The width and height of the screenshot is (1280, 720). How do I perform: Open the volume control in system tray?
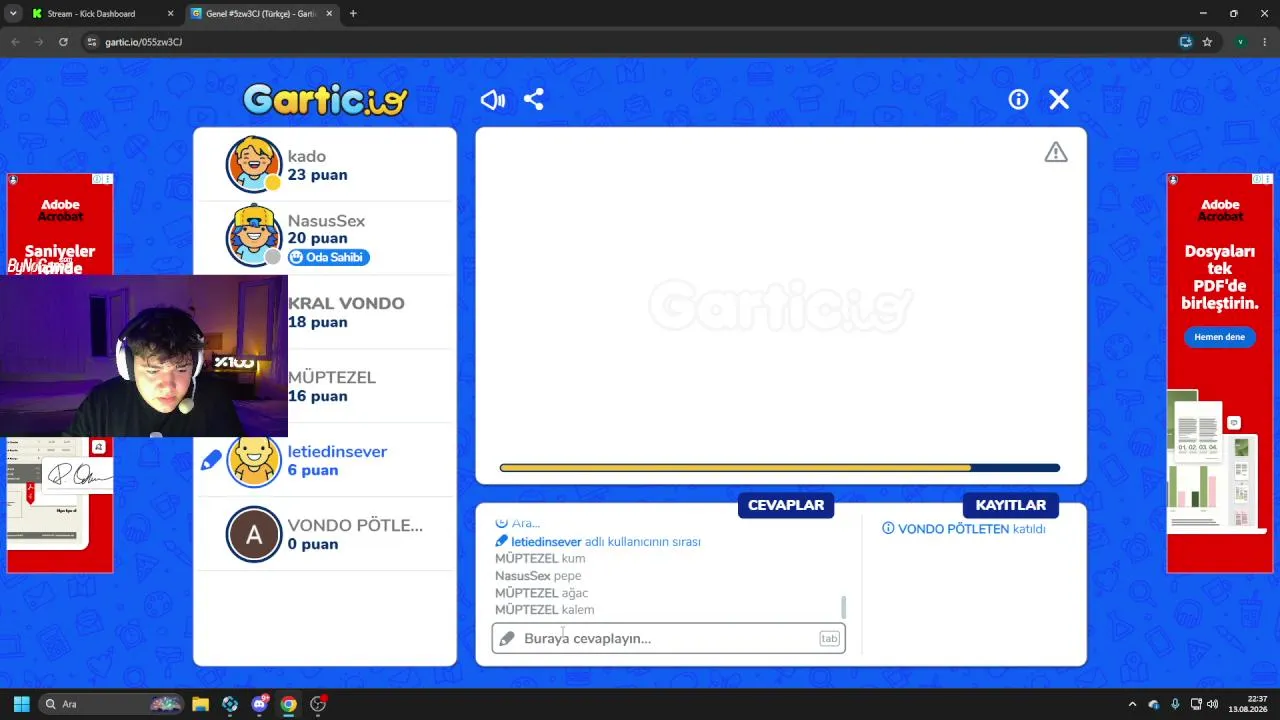[x=1212, y=704]
